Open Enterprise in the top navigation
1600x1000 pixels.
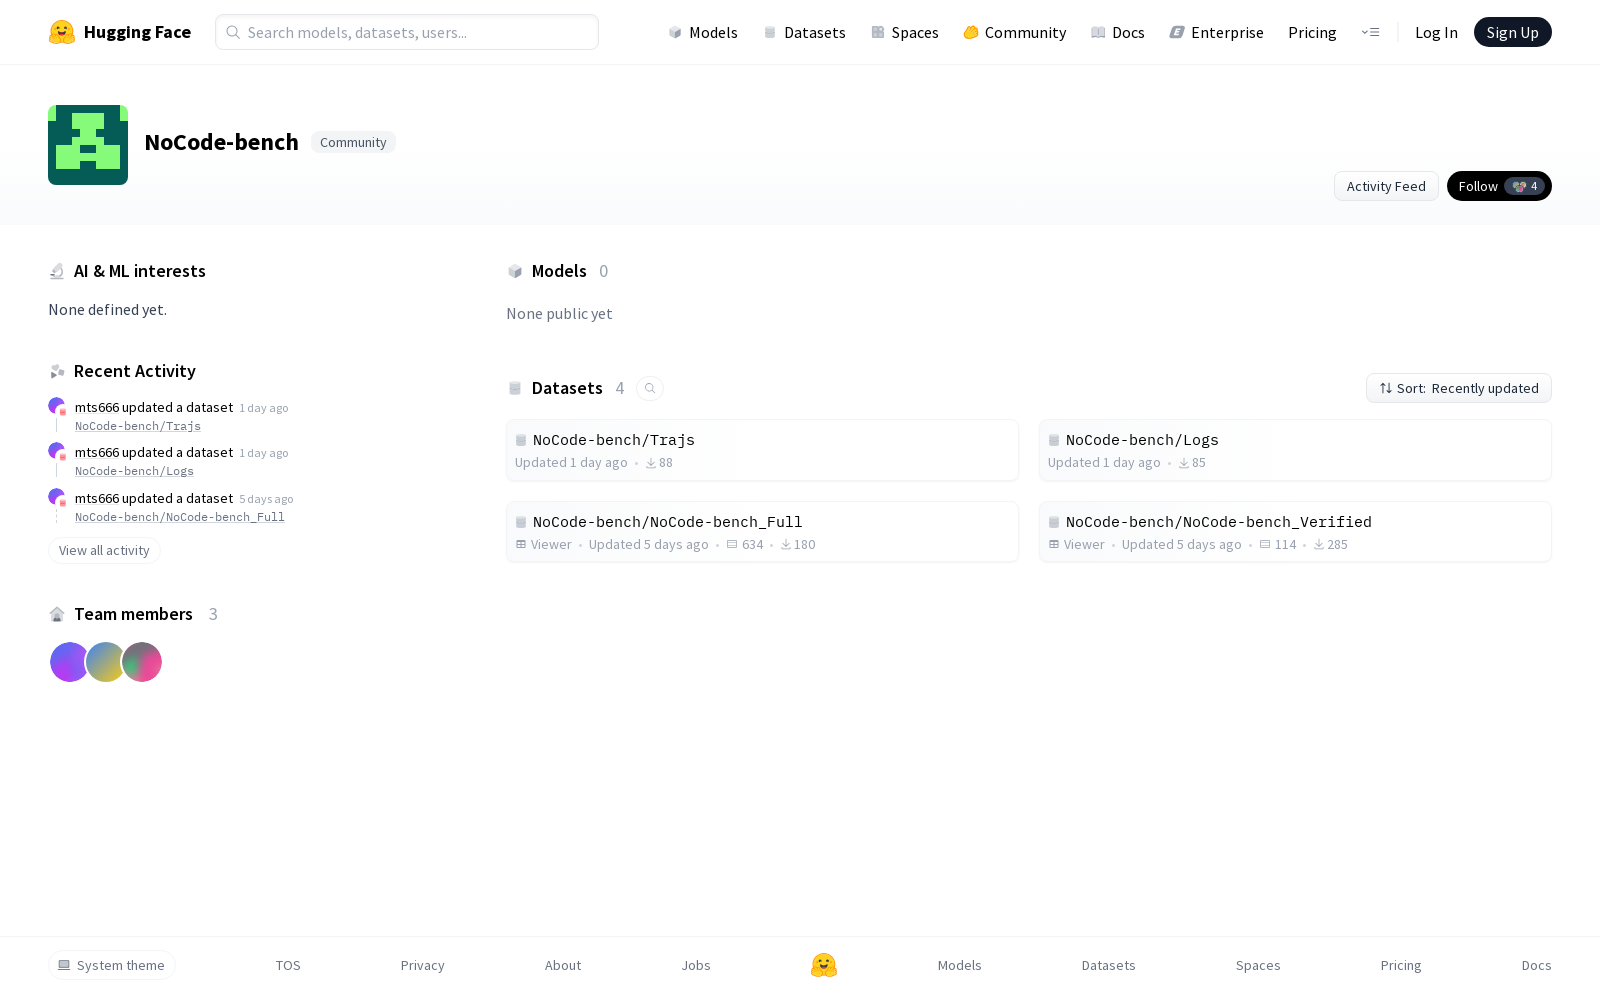[x=1216, y=32]
